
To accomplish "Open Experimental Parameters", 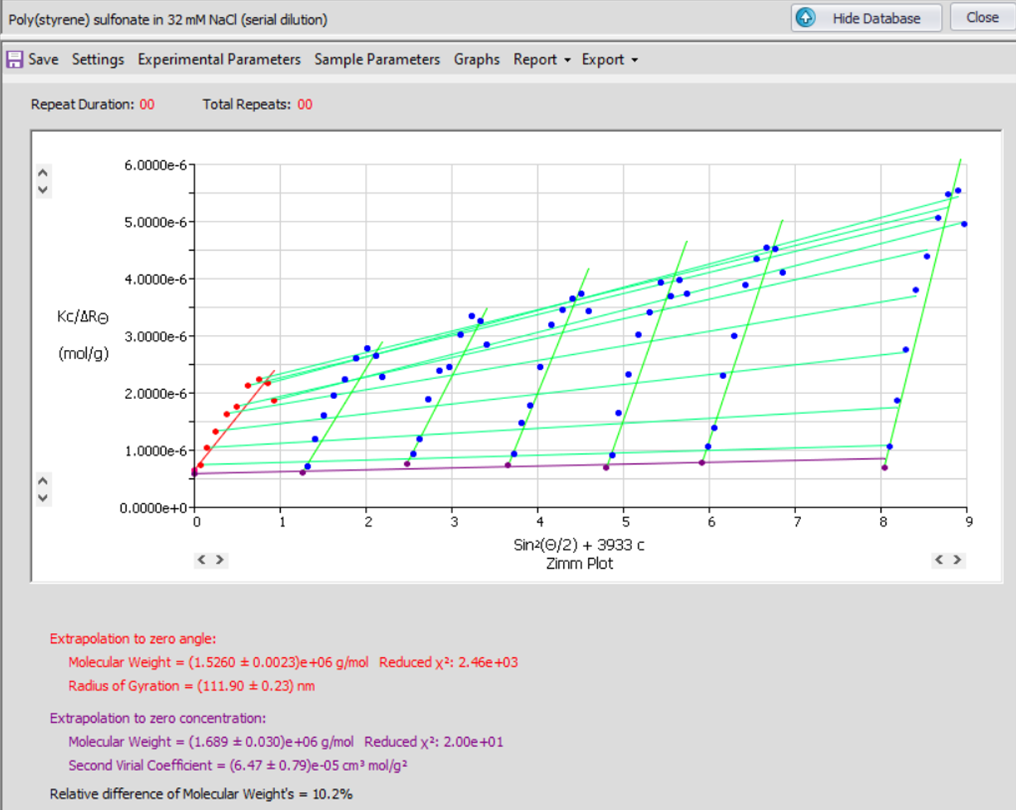I will pyautogui.click(x=219, y=60).
